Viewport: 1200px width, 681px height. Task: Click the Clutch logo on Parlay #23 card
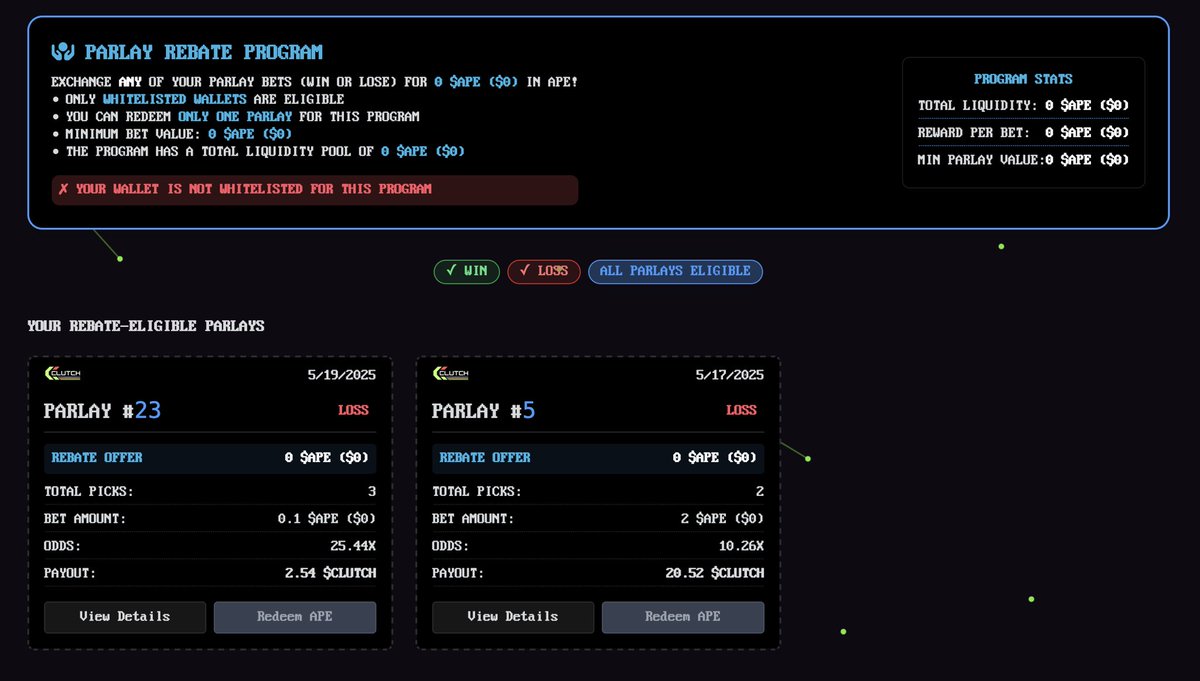point(62,374)
